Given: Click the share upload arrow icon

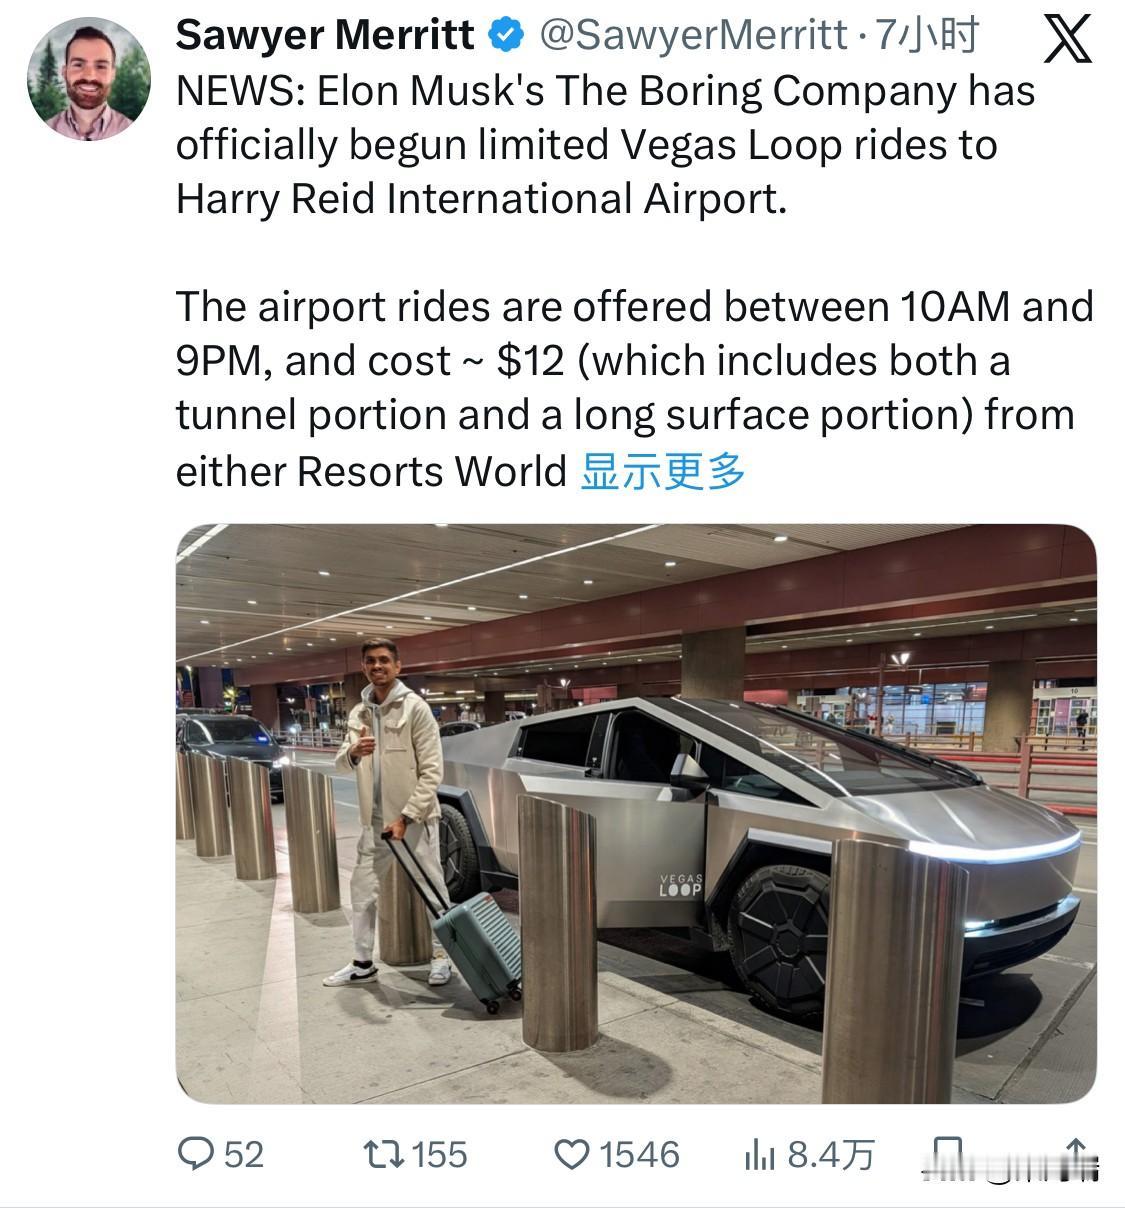Looking at the screenshot, I should pyautogui.click(x=1076, y=1154).
